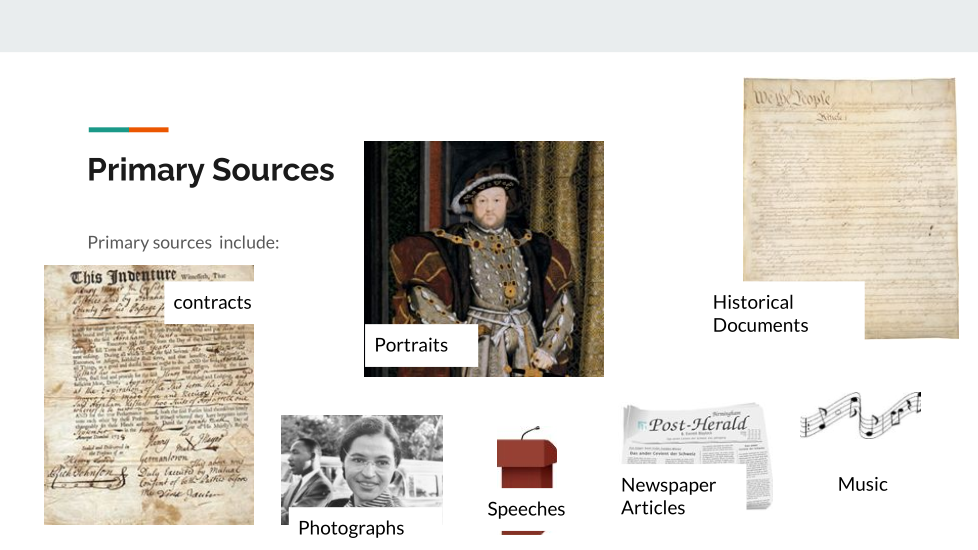Click the 'Photographs' caption
This screenshot has width=978, height=550.
[351, 527]
